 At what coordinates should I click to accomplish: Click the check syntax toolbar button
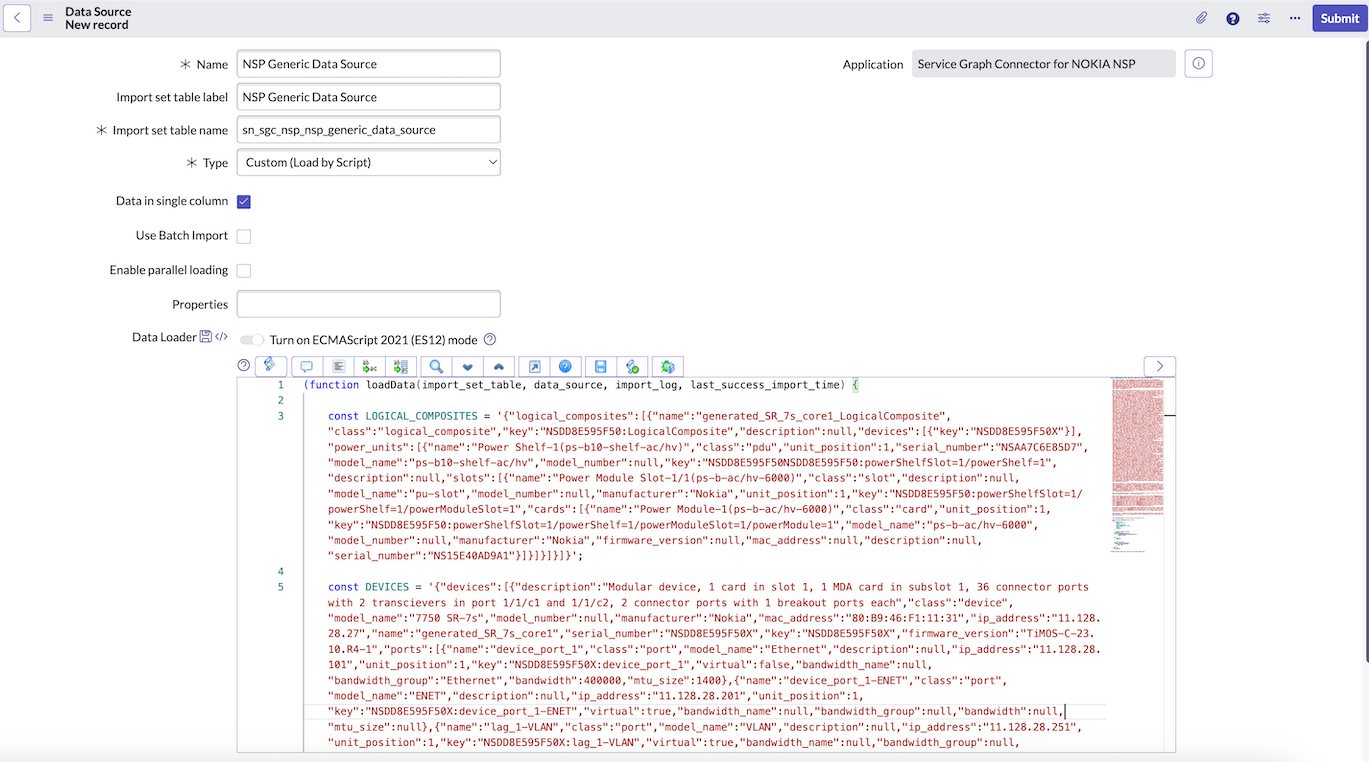pyautogui.click(x=631, y=367)
